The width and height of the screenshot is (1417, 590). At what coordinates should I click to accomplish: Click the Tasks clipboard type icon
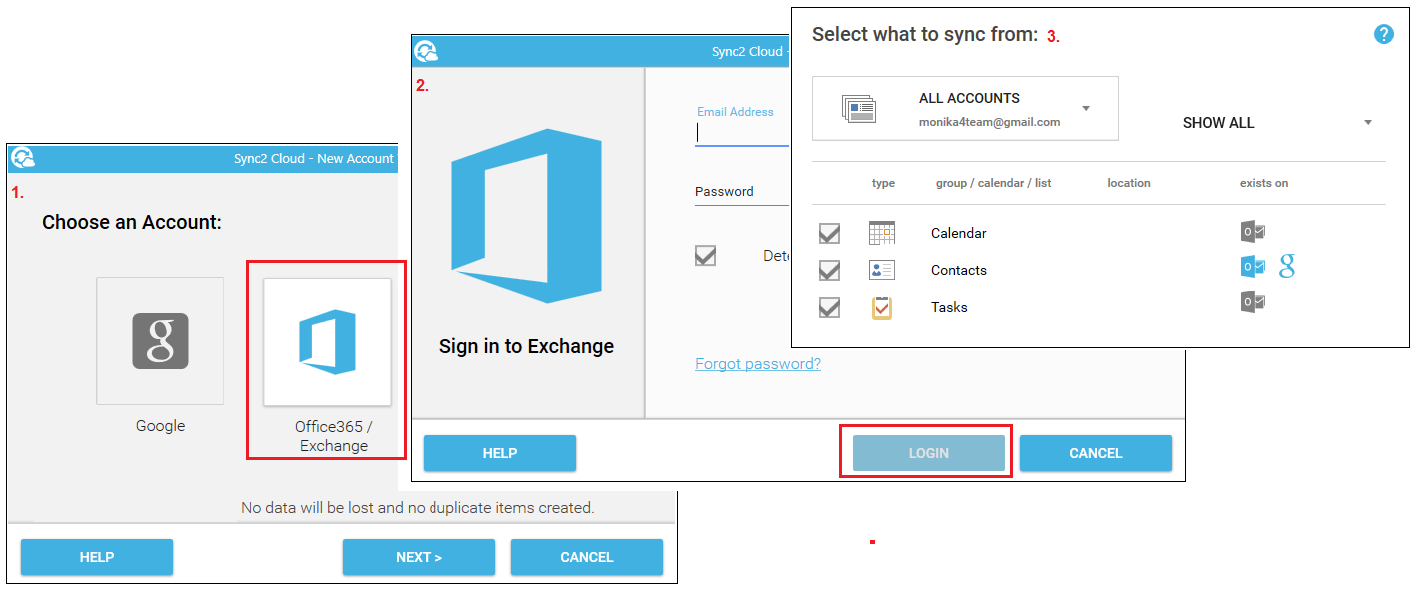click(x=882, y=307)
